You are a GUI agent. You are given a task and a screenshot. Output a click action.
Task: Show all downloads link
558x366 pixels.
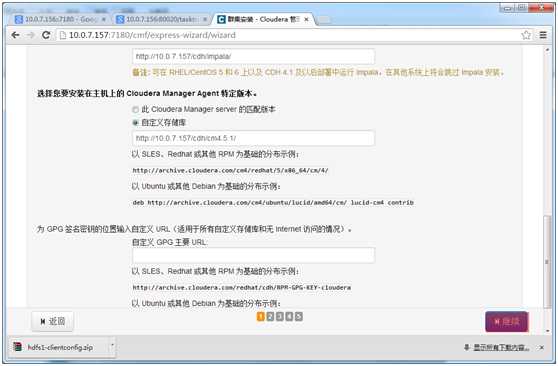pyautogui.click(x=501, y=347)
